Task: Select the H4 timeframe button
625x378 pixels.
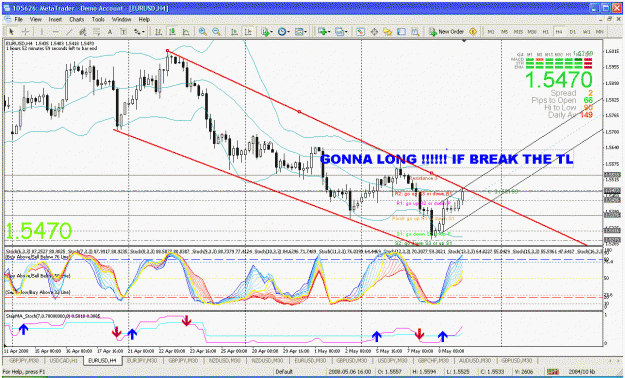Action: tap(559, 32)
